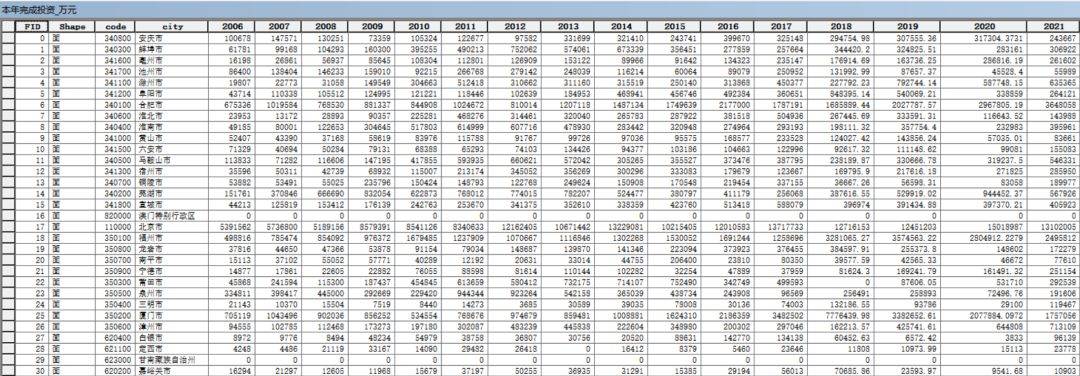Click the city cell 甘南藏族自治州
This screenshot has height=376, width=1080.
click(x=172, y=359)
